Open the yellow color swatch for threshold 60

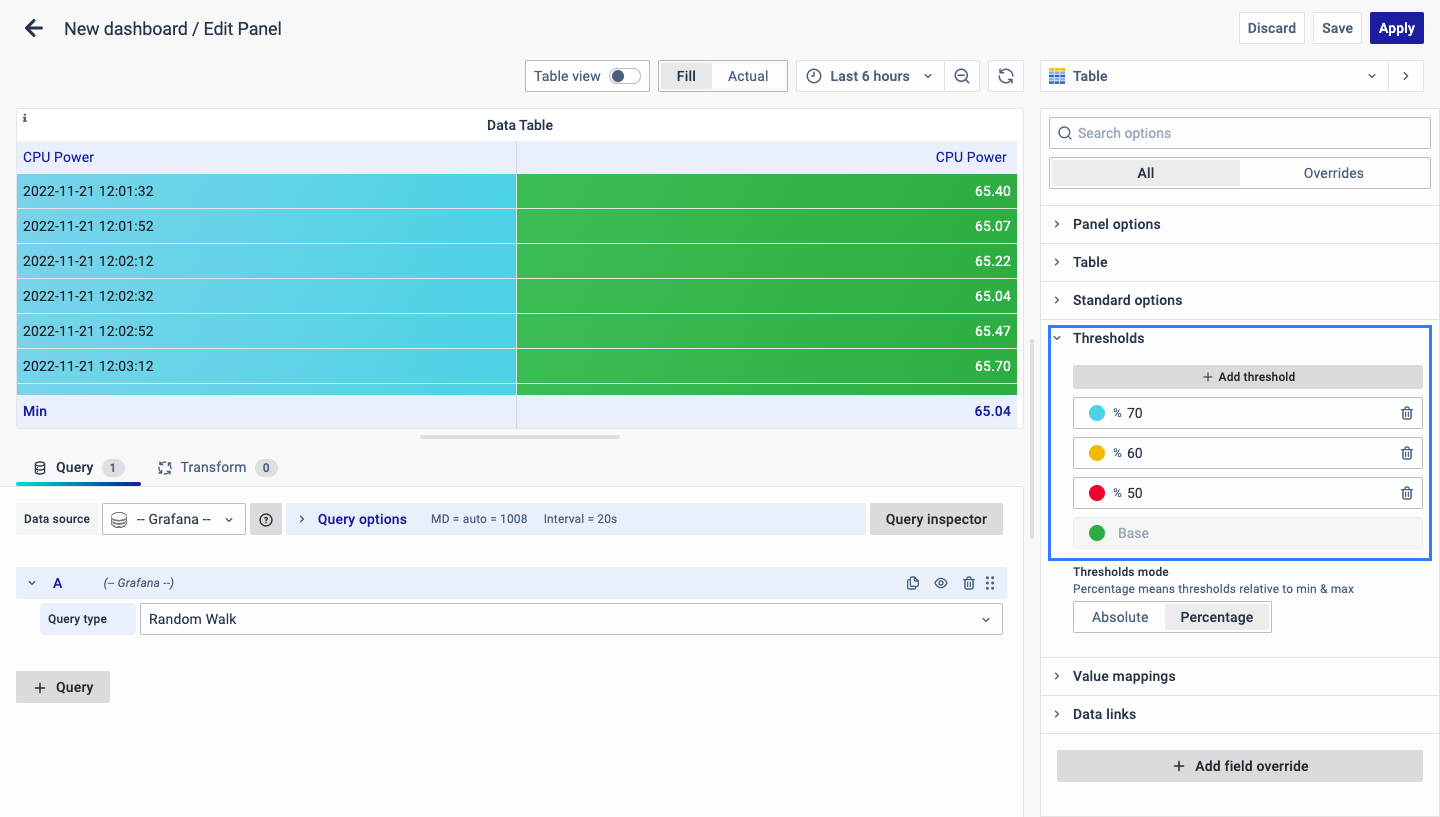[x=1096, y=453]
